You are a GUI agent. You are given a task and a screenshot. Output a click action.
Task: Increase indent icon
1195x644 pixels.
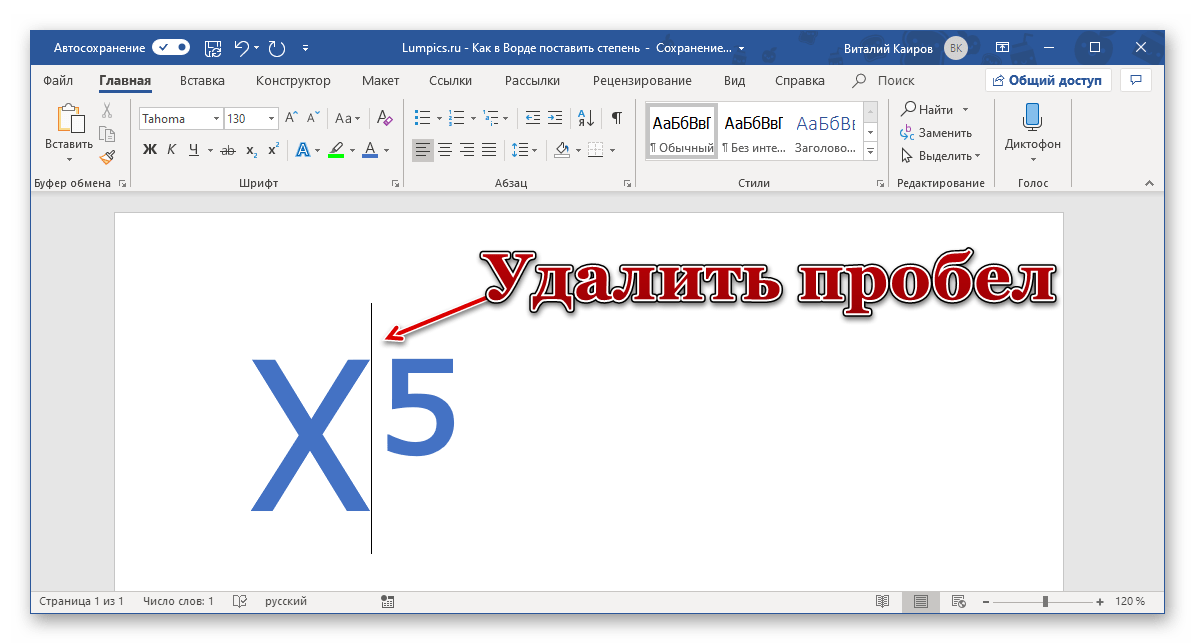click(x=555, y=118)
